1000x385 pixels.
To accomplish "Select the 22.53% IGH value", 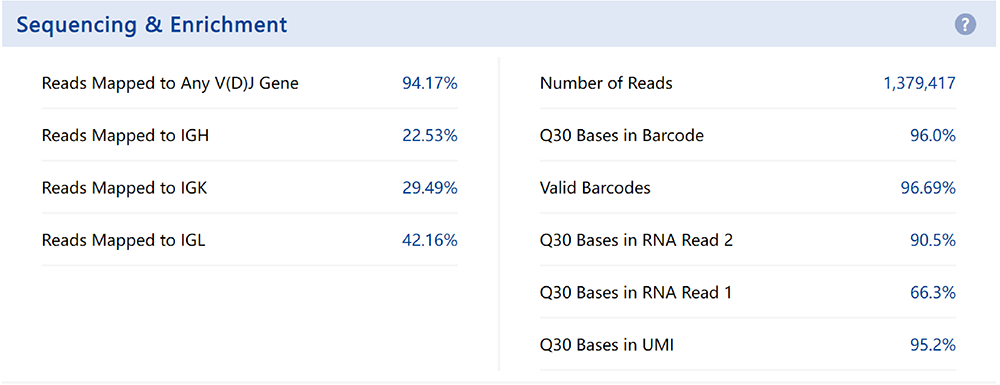I will pyautogui.click(x=430, y=136).
